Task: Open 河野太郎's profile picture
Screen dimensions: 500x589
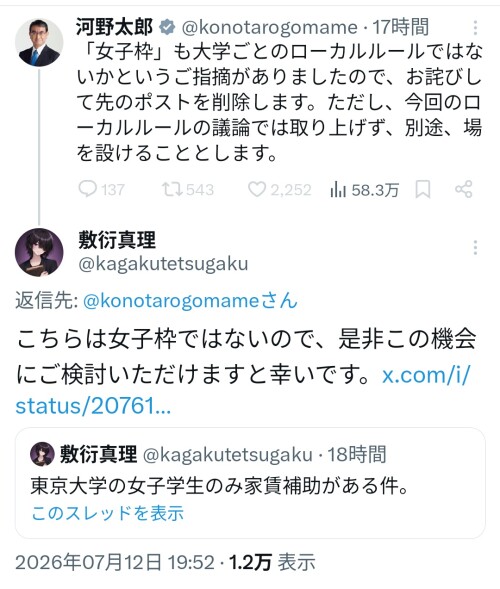Action: 39,42
